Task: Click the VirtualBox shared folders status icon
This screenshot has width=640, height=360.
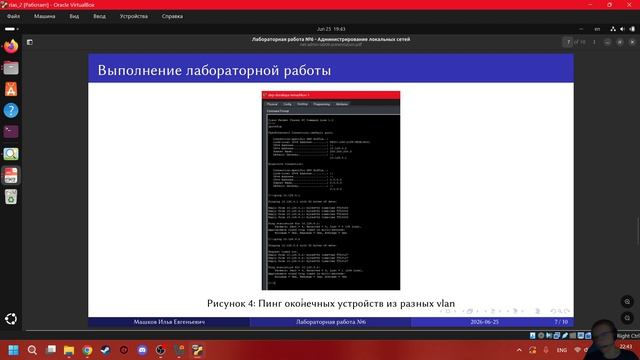Action: click(573, 336)
